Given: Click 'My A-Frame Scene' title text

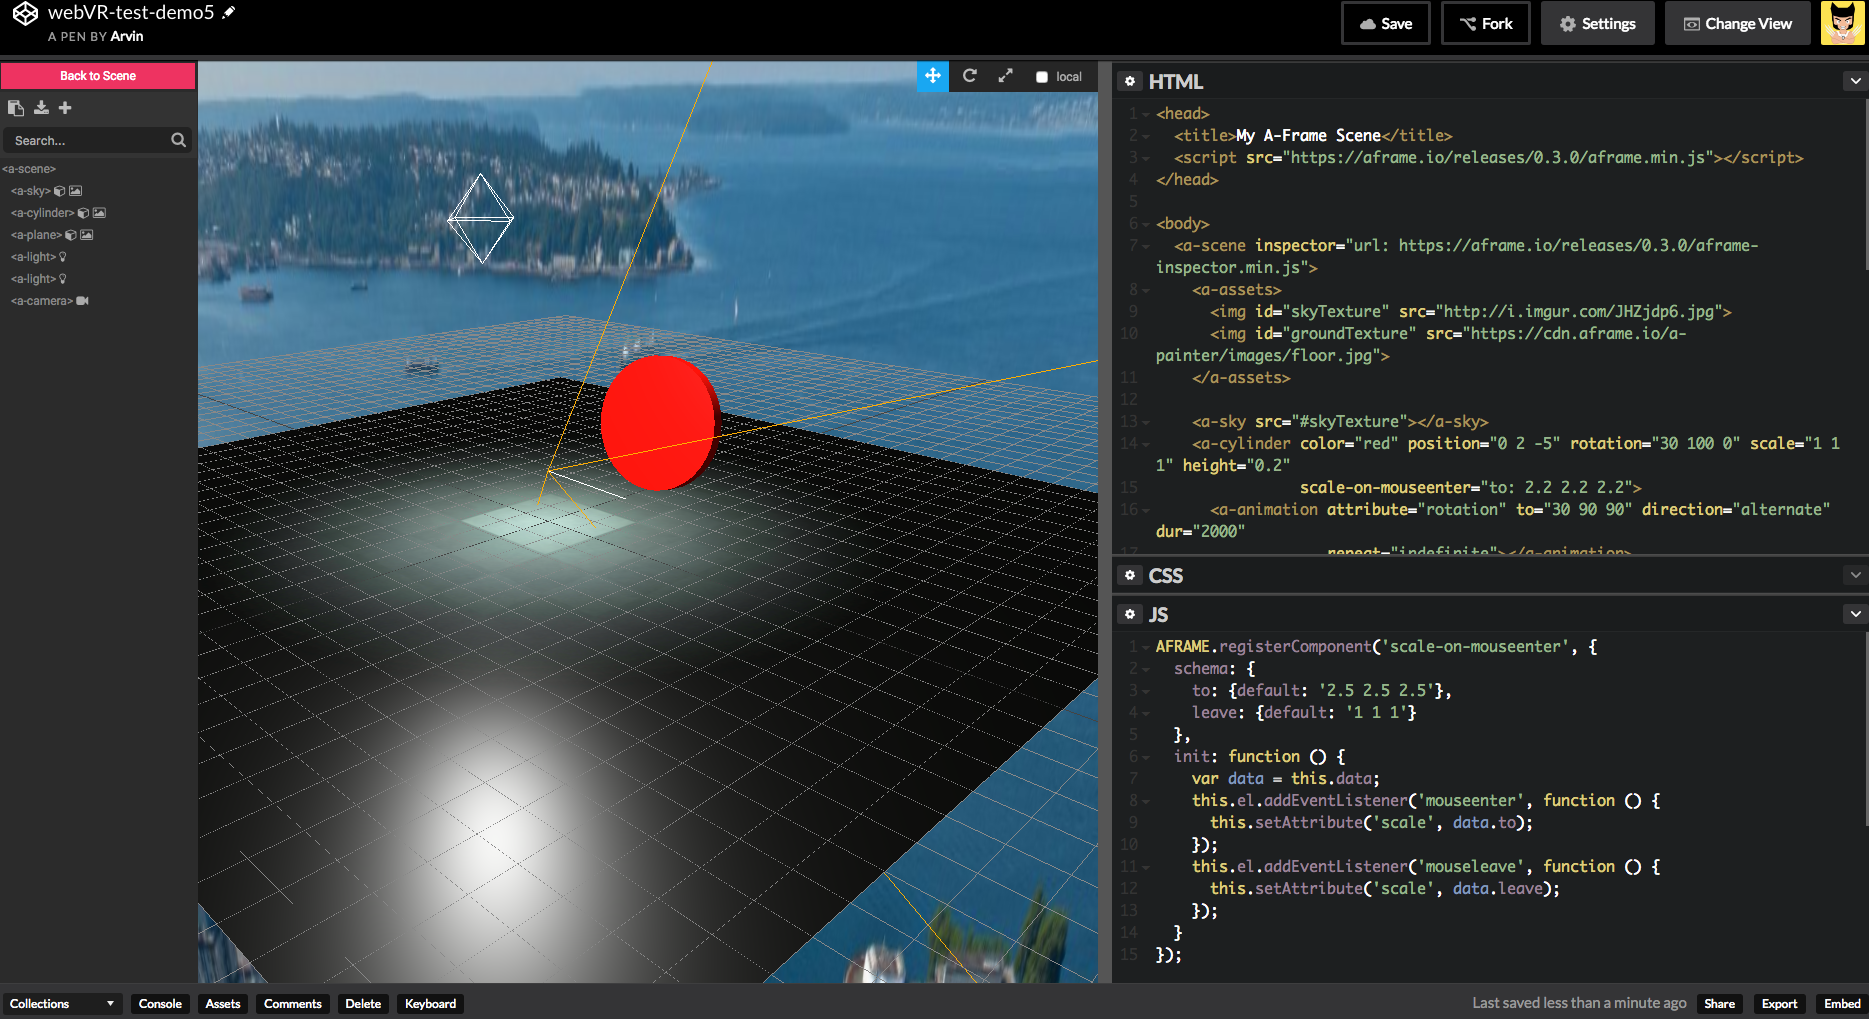Looking at the screenshot, I should click(x=1308, y=136).
